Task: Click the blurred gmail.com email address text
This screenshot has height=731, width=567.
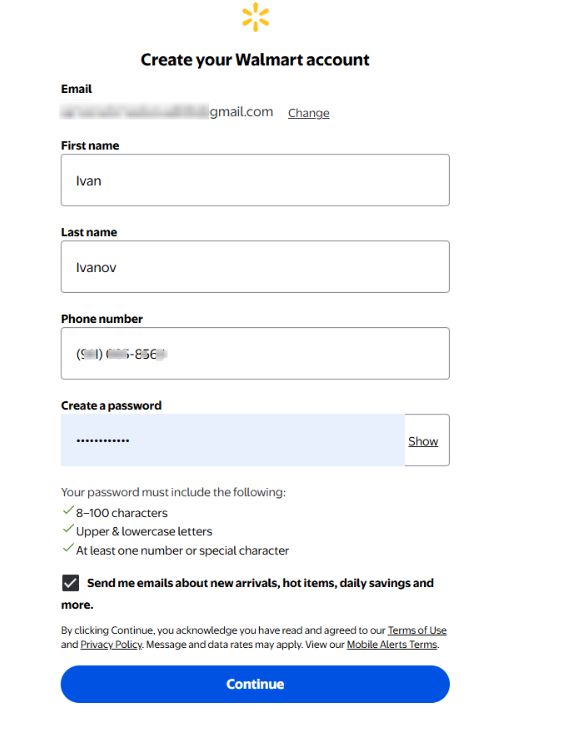Action: click(x=167, y=112)
